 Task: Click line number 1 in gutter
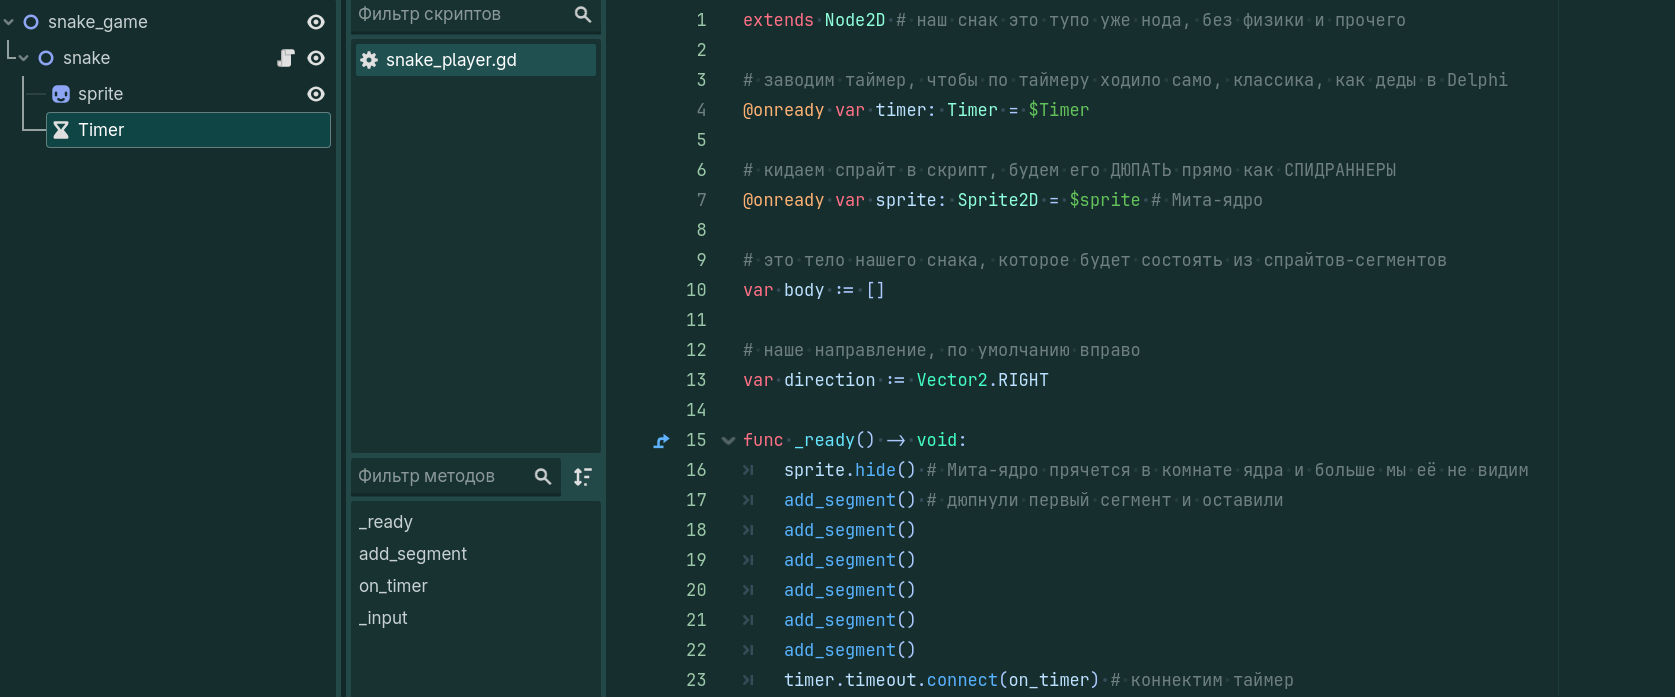(701, 20)
